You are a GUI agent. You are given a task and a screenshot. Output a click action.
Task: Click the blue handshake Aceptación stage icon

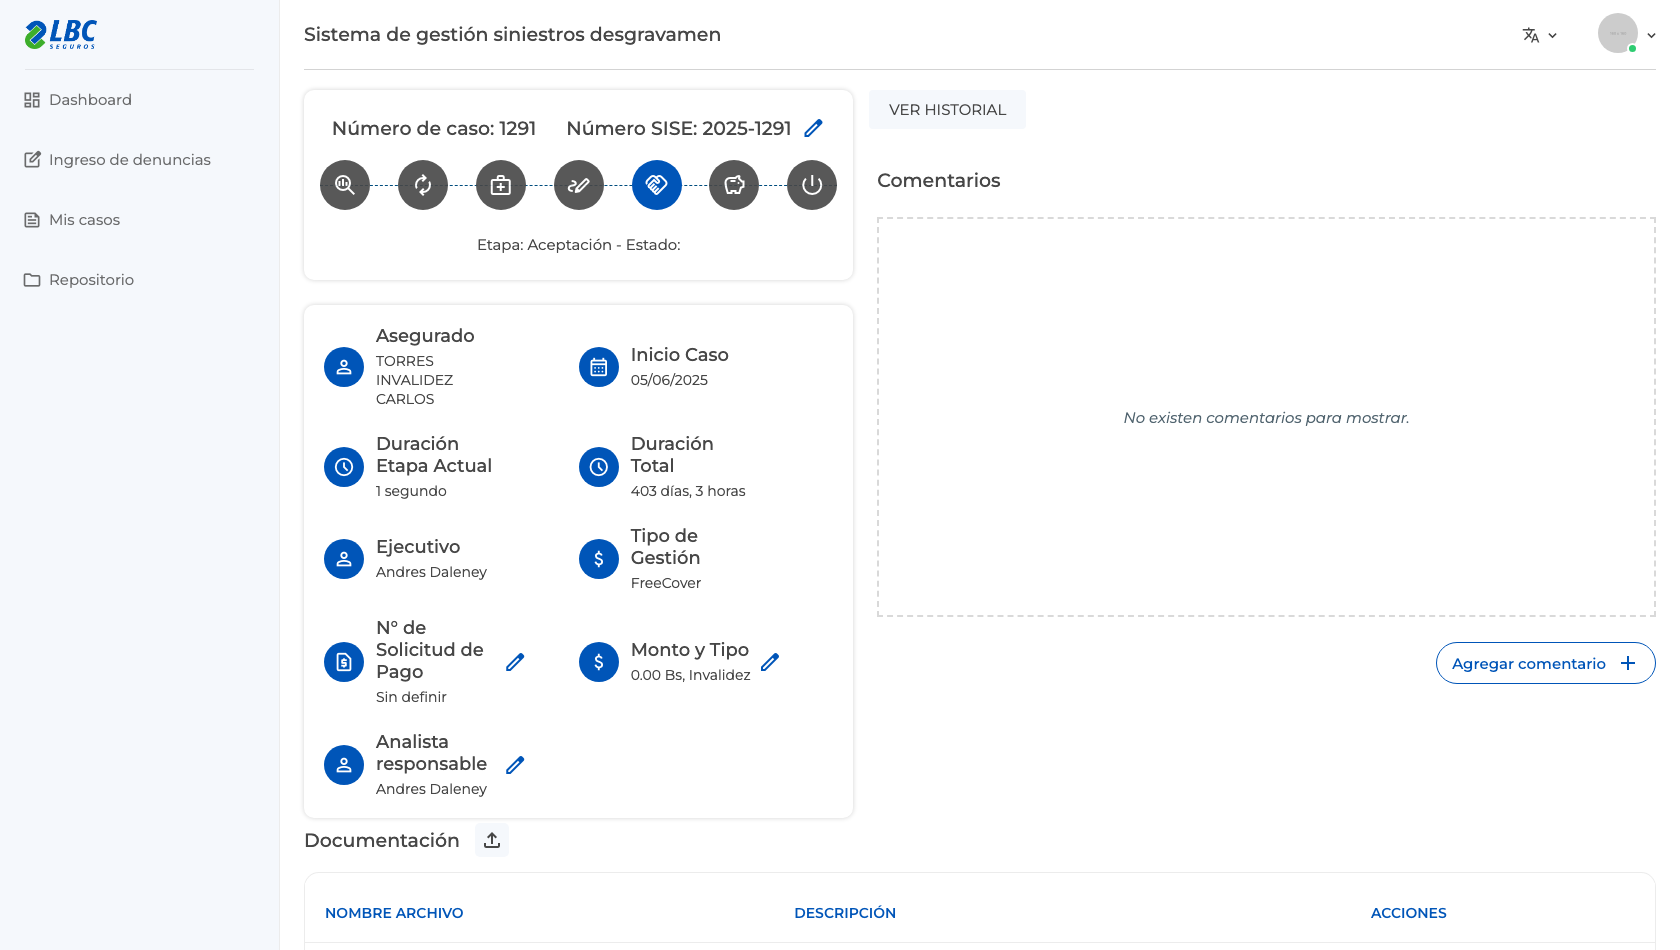pyautogui.click(x=657, y=185)
